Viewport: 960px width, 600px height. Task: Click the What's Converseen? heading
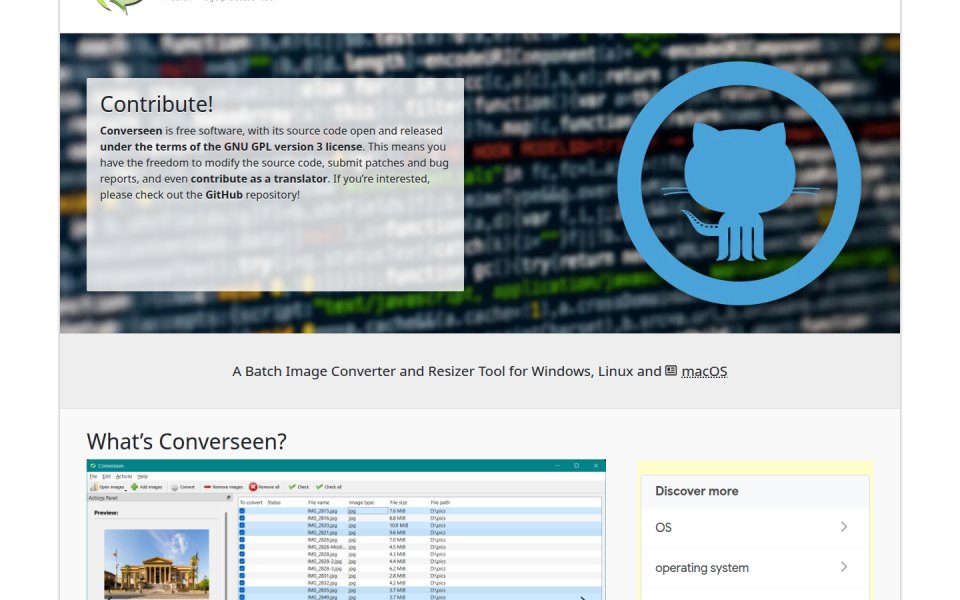pos(187,441)
